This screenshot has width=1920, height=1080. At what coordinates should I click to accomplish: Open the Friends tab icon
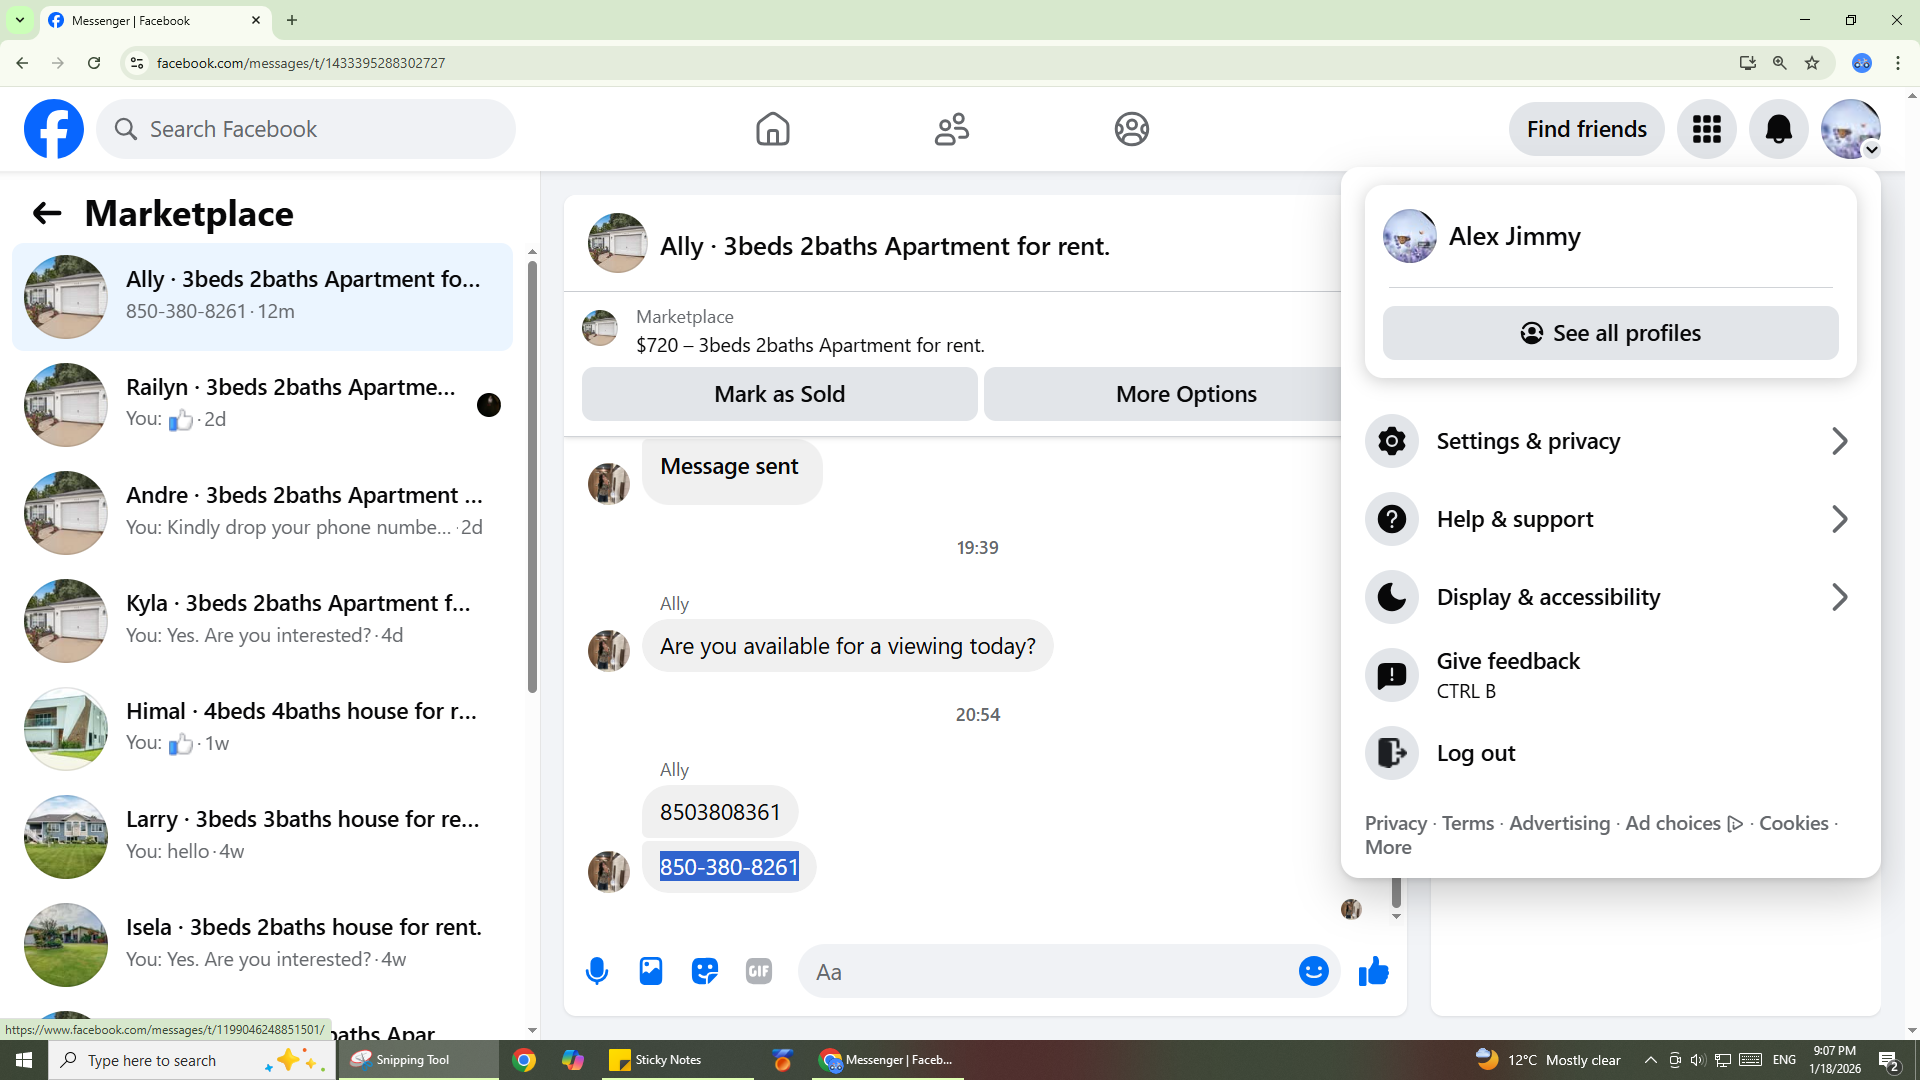[x=951, y=129]
